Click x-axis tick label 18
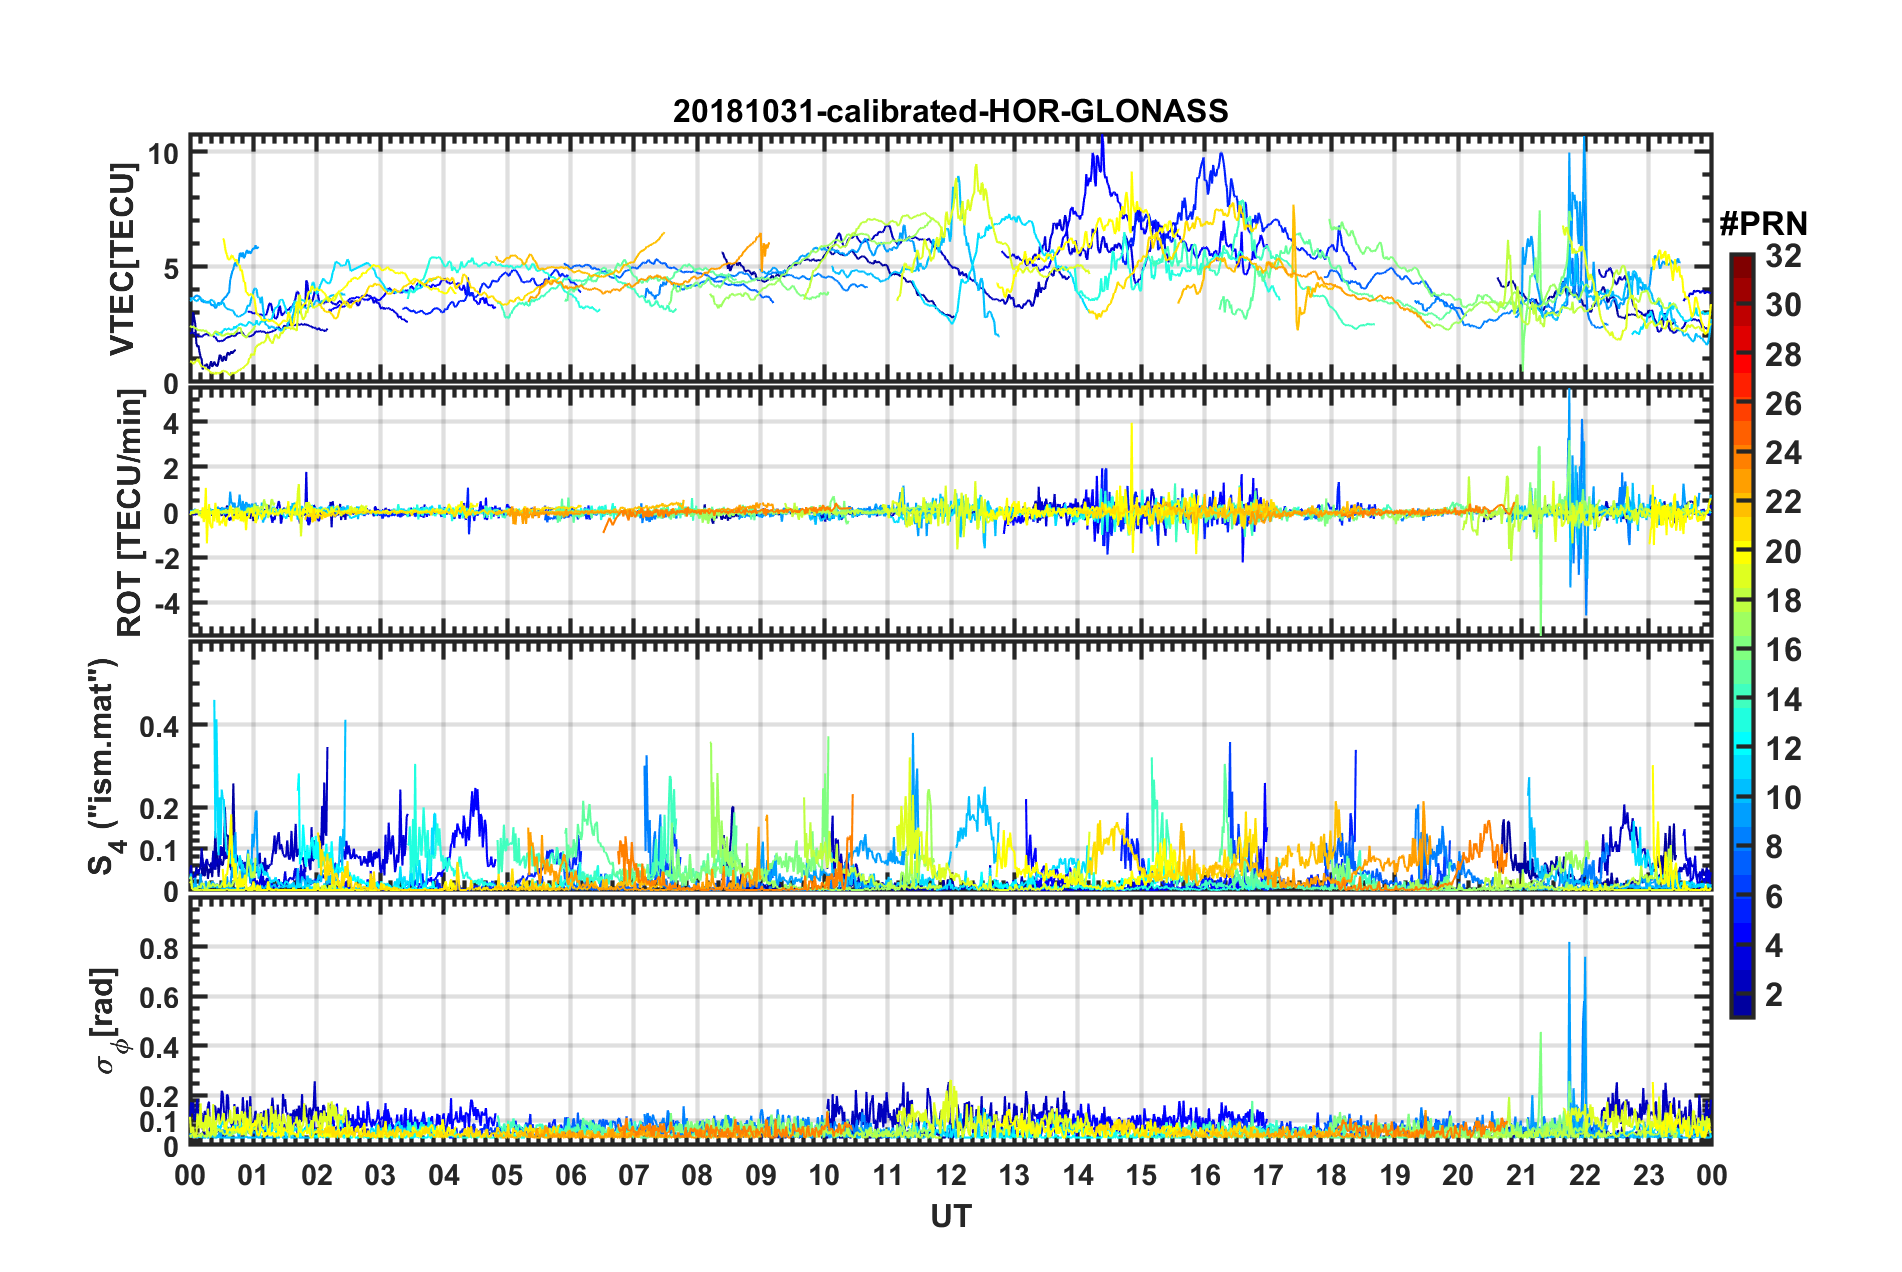Viewport: 1902px width, 1272px height. point(1331,1175)
